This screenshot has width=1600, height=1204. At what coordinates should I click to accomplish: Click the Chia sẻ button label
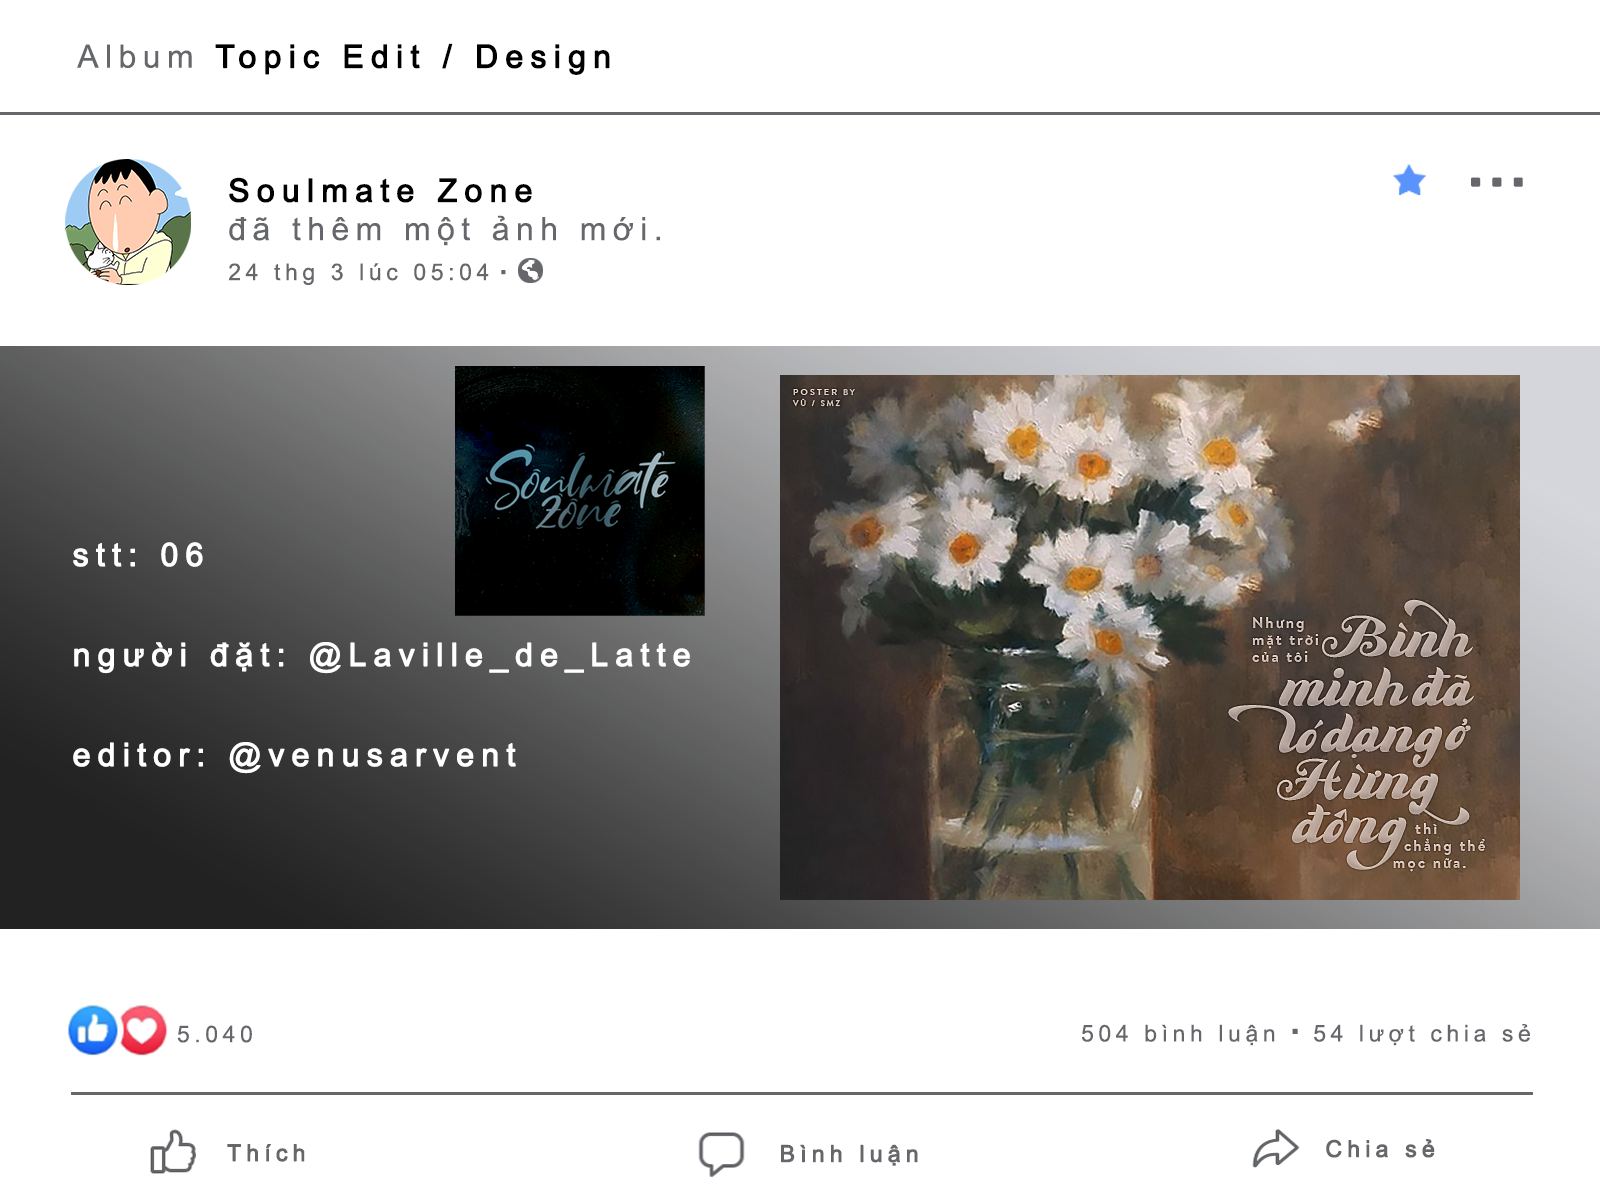point(1381,1149)
